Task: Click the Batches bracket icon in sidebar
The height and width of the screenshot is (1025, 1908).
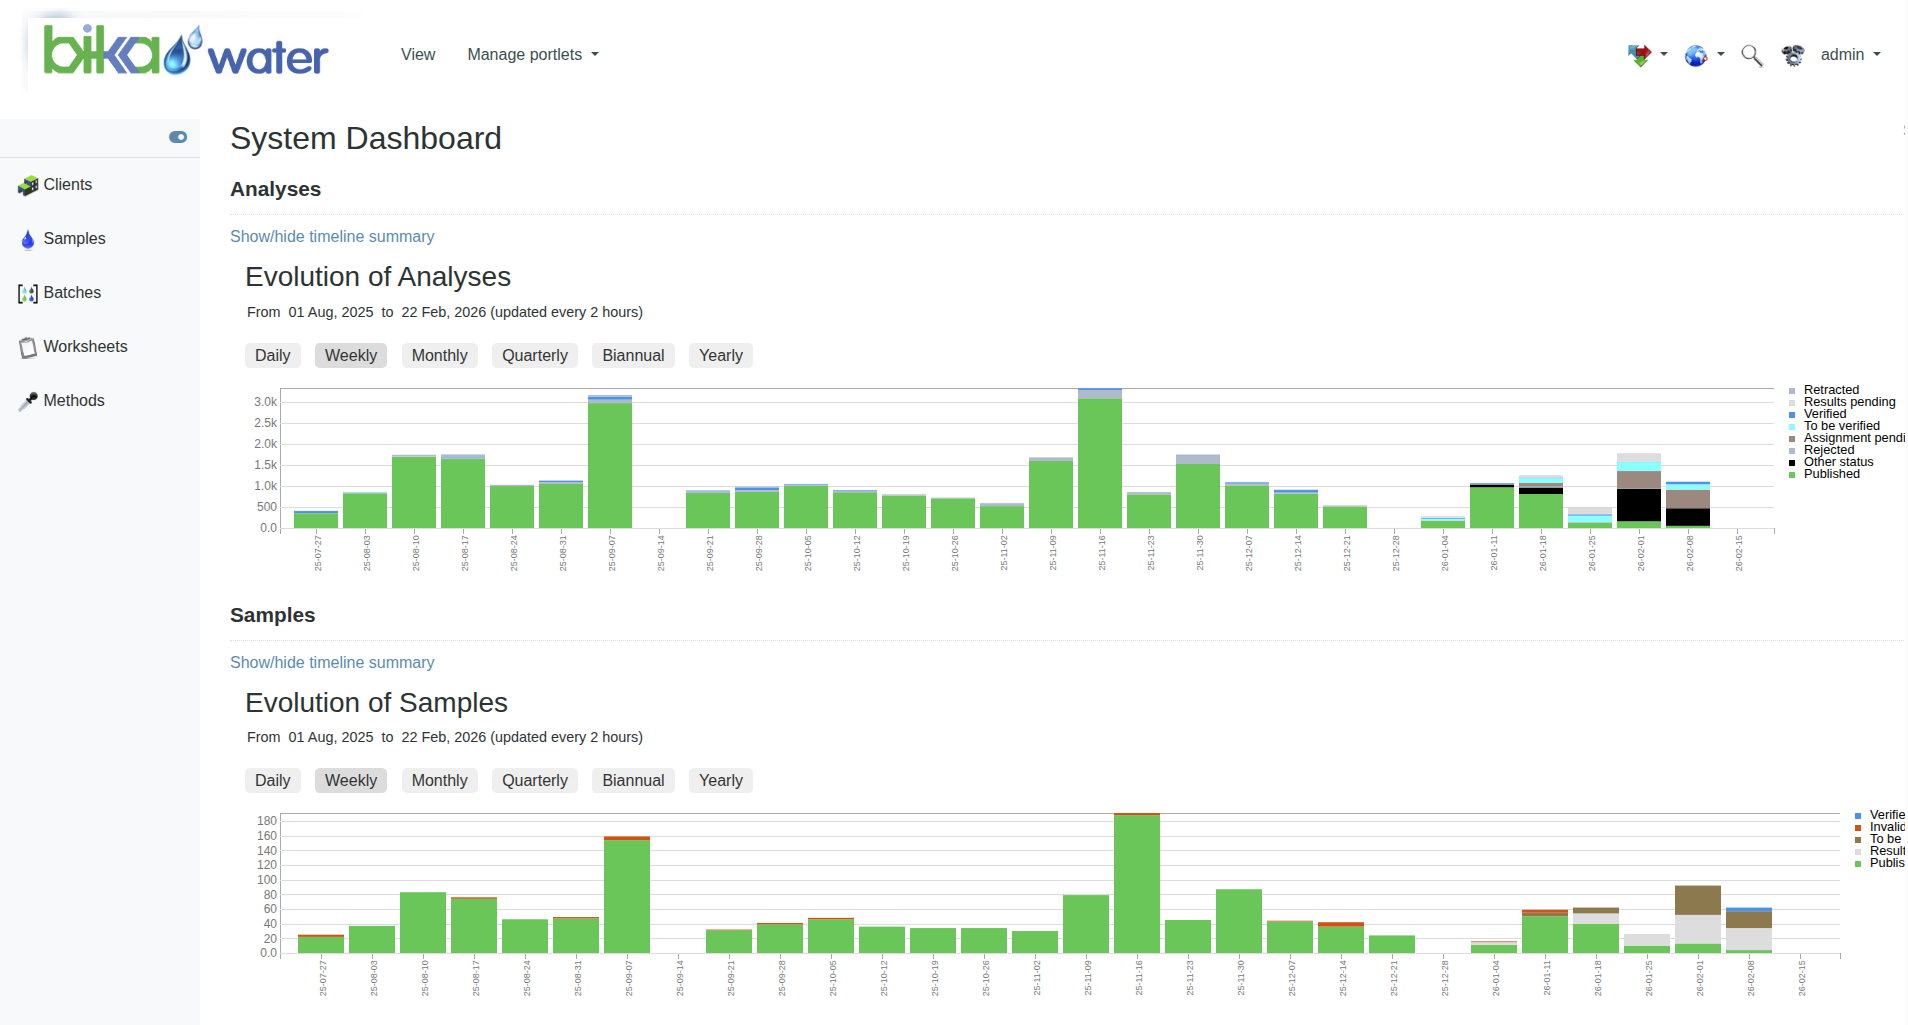Action: click(x=27, y=294)
